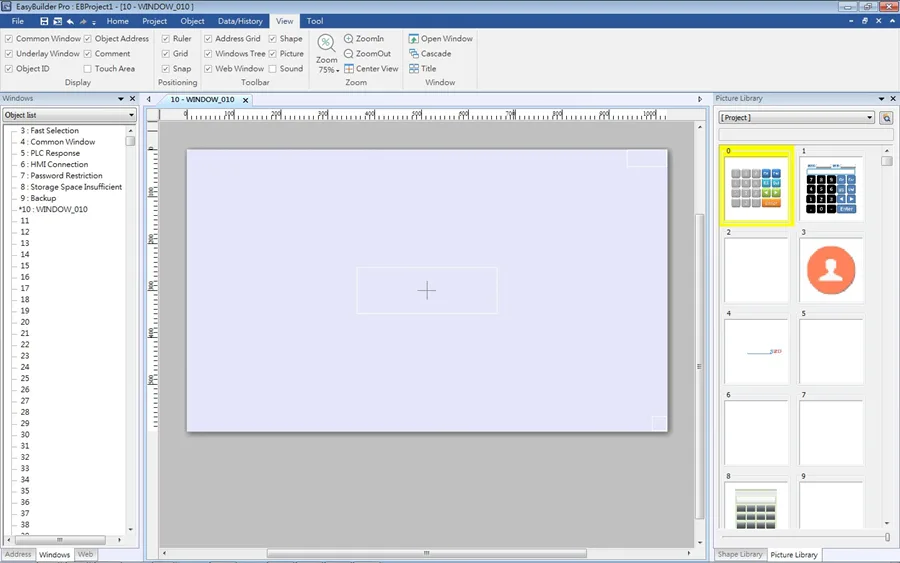Screen dimensions: 900x563
Task: Enable Sound toolbar checkbox
Action: (x=273, y=68)
